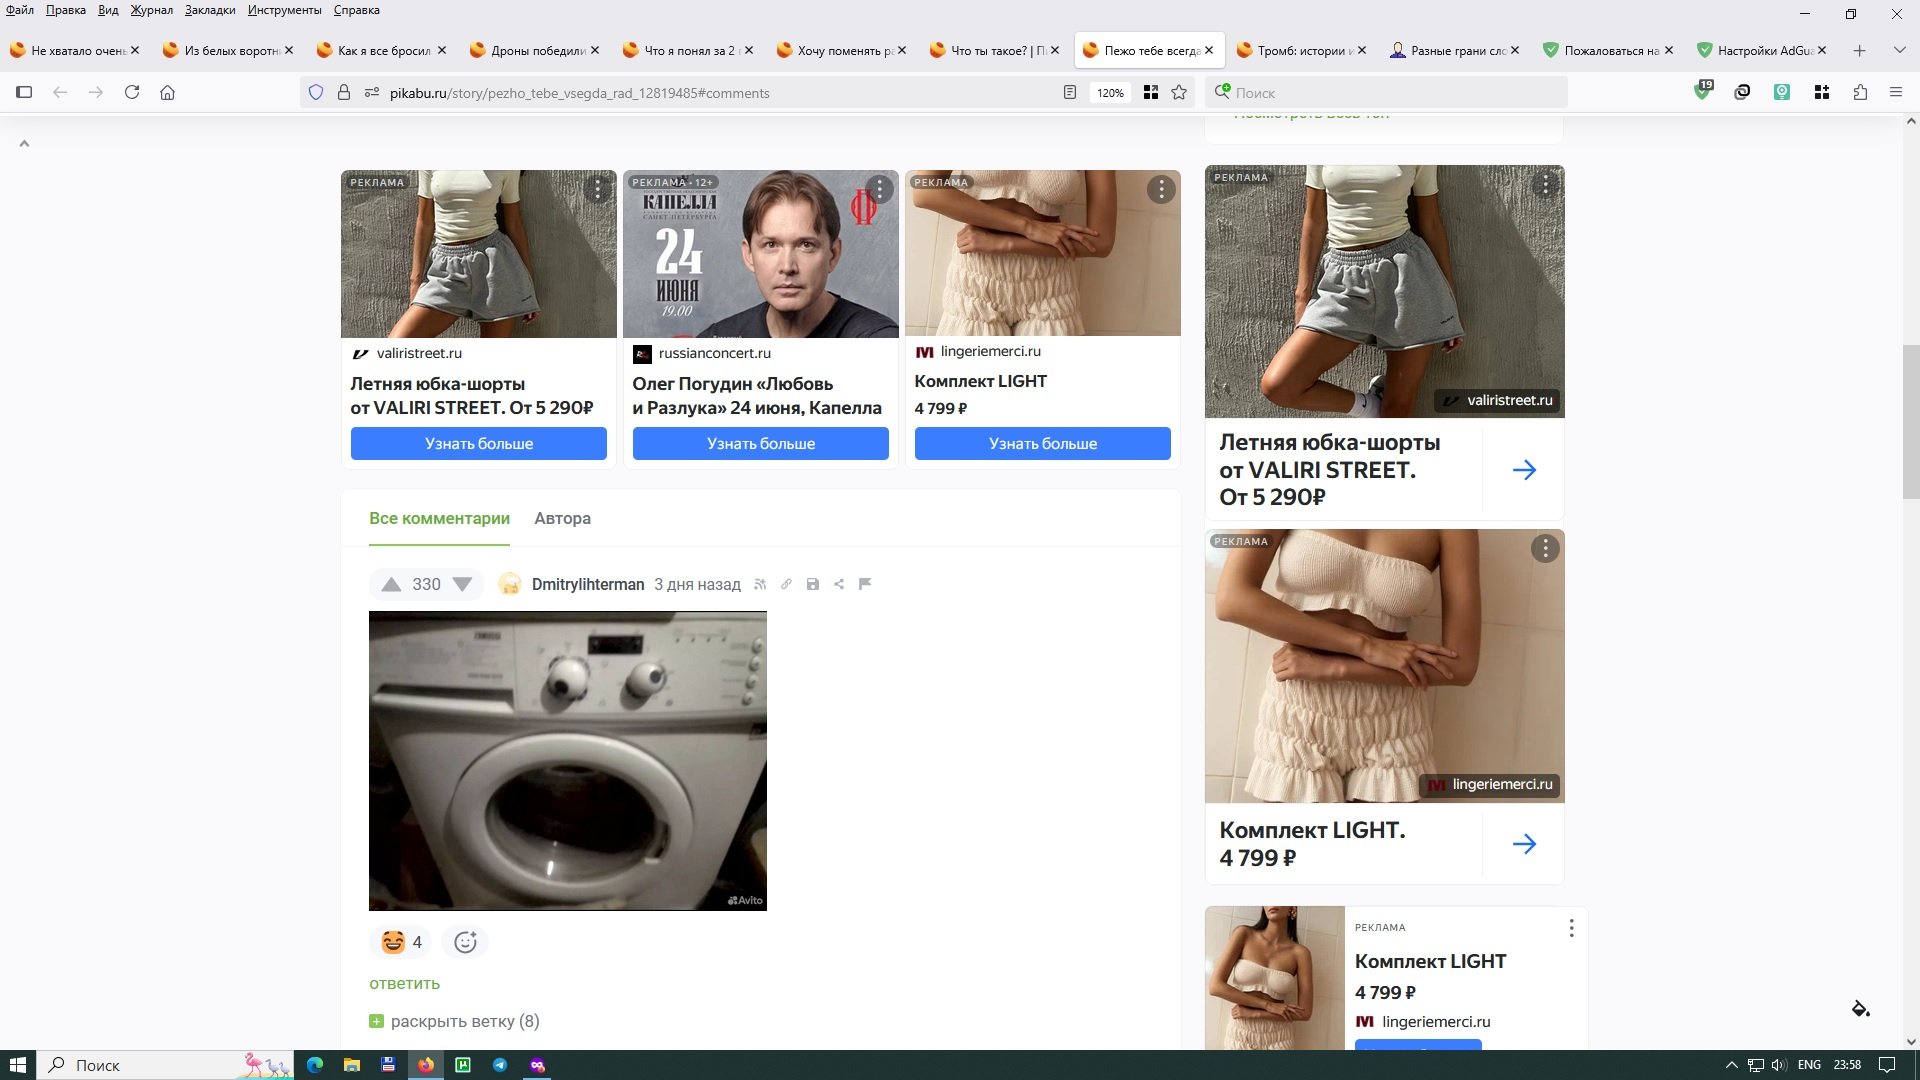The width and height of the screenshot is (1920, 1080).
Task: Bookmark this page with the star icon
Action: click(x=1179, y=92)
